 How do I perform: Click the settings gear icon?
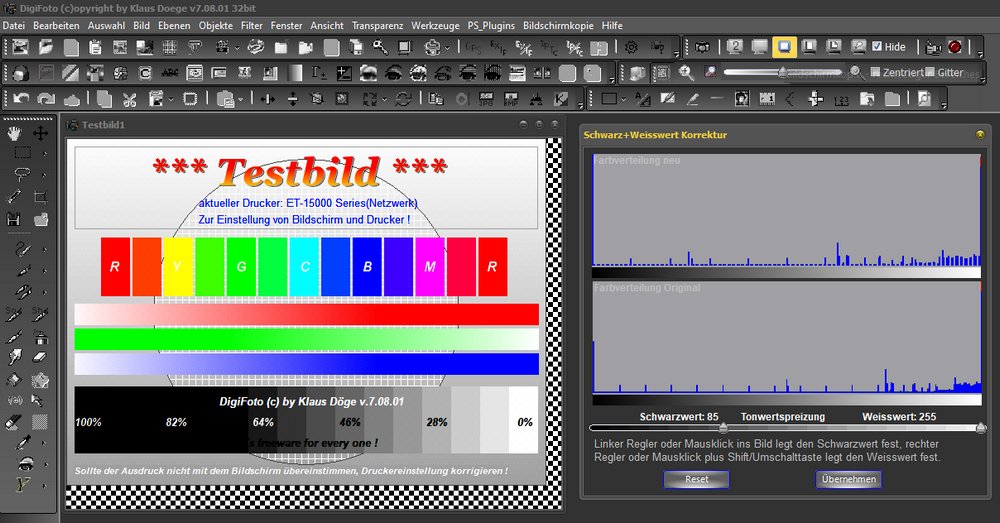(x=631, y=47)
